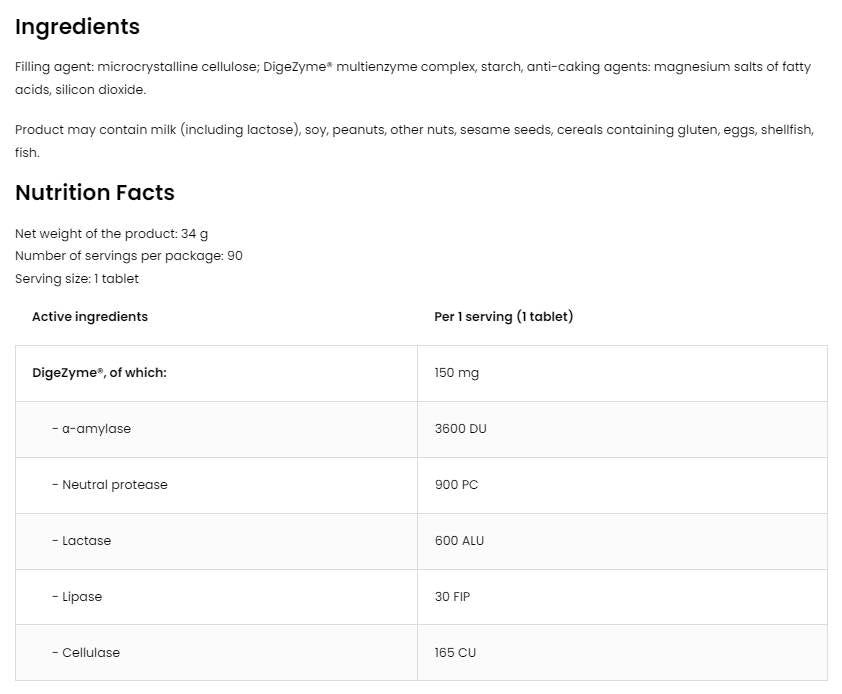Select the Neutral protease row label
Viewport: 842px width, 694px height.
(x=109, y=485)
